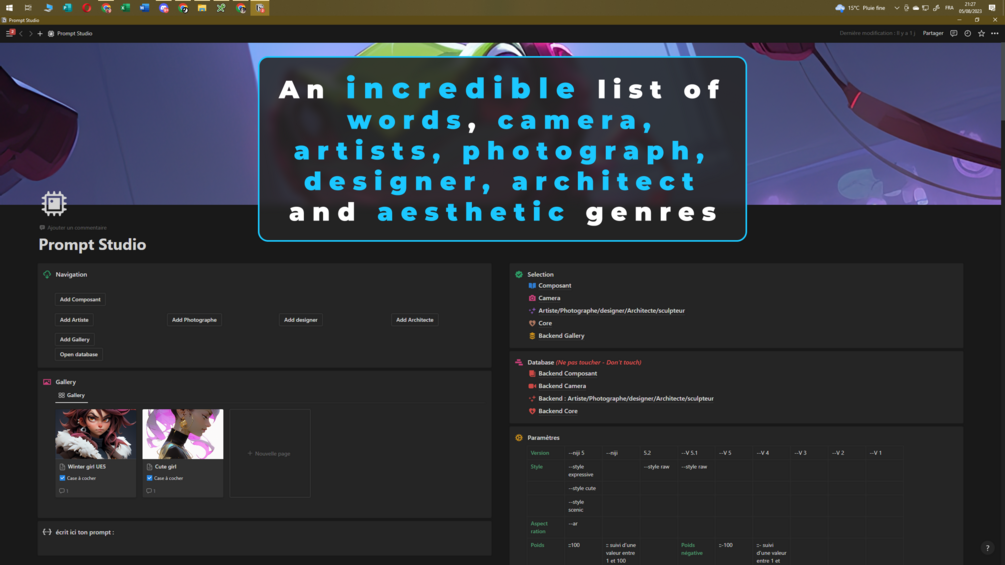Image resolution: width=1005 pixels, height=565 pixels.
Task: Click Add Architecte button
Action: [415, 320]
